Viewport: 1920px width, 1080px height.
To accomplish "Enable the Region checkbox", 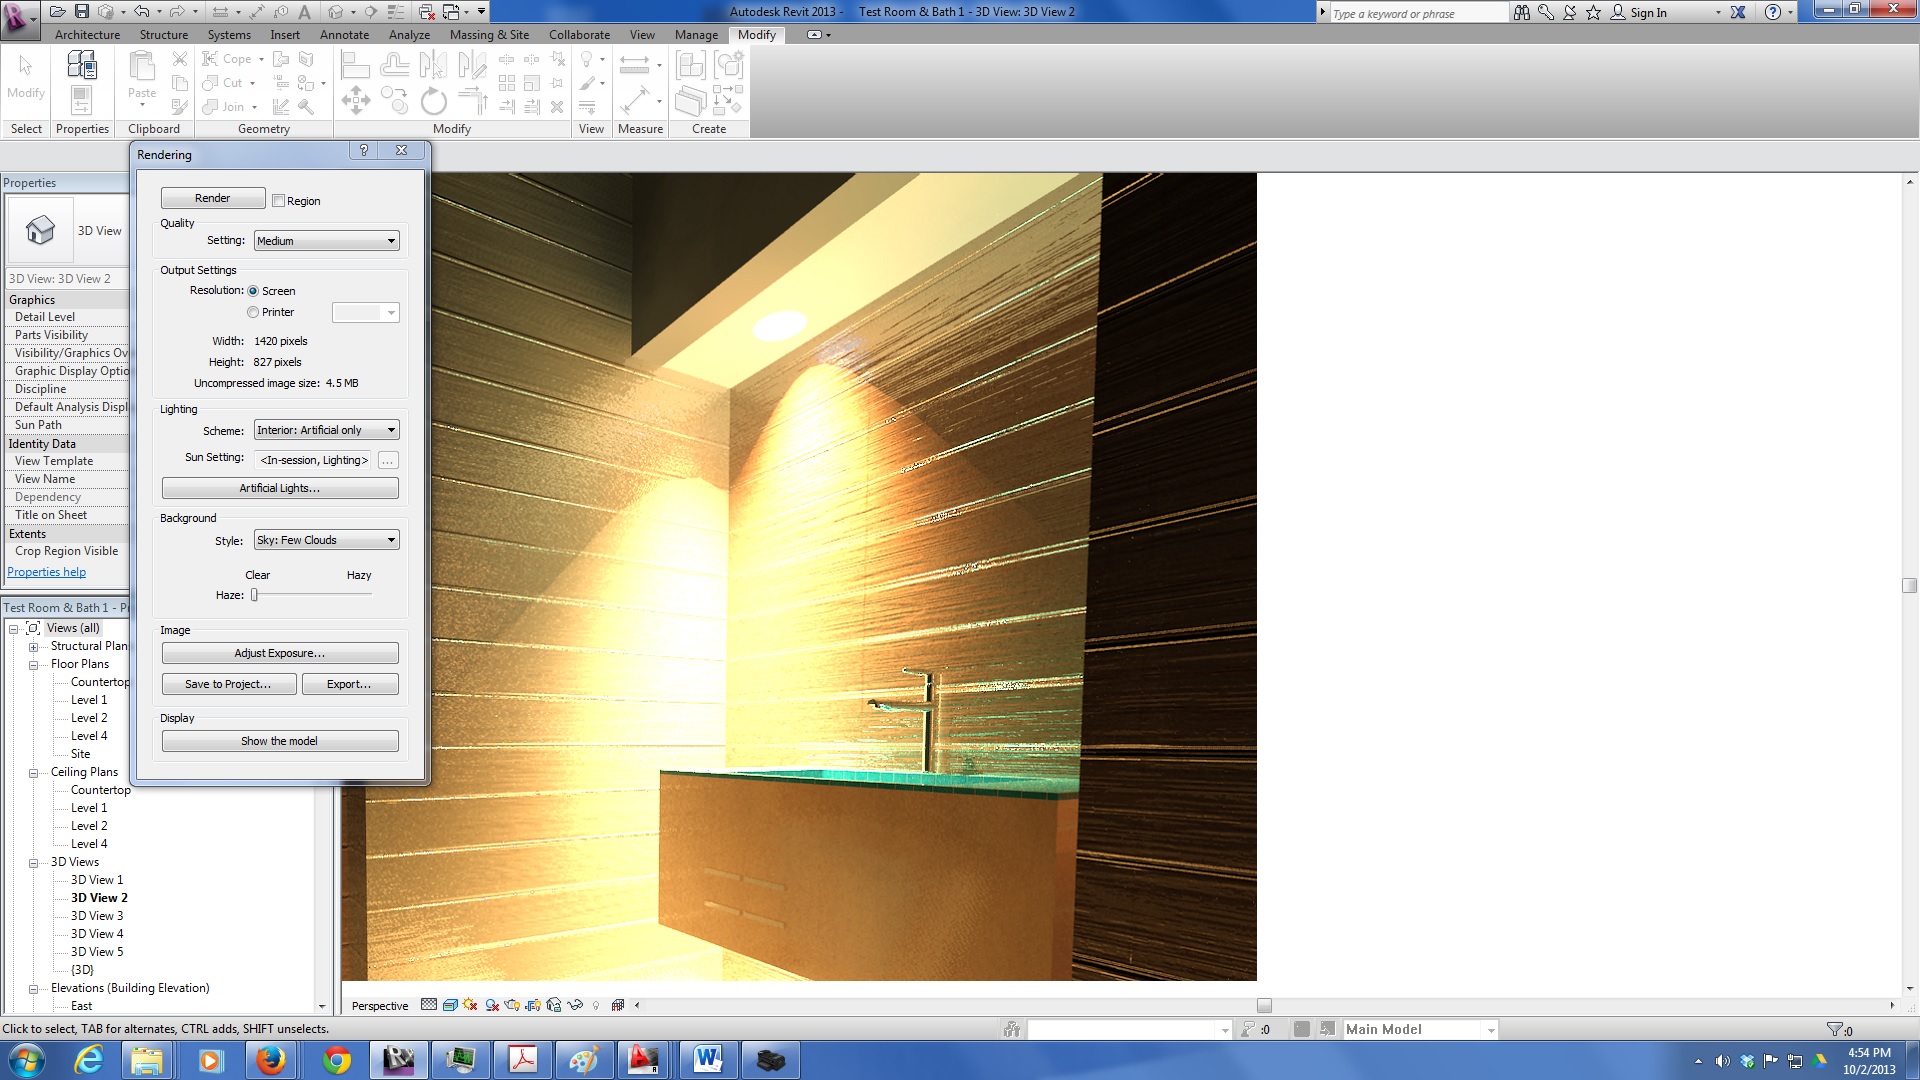I will [279, 201].
